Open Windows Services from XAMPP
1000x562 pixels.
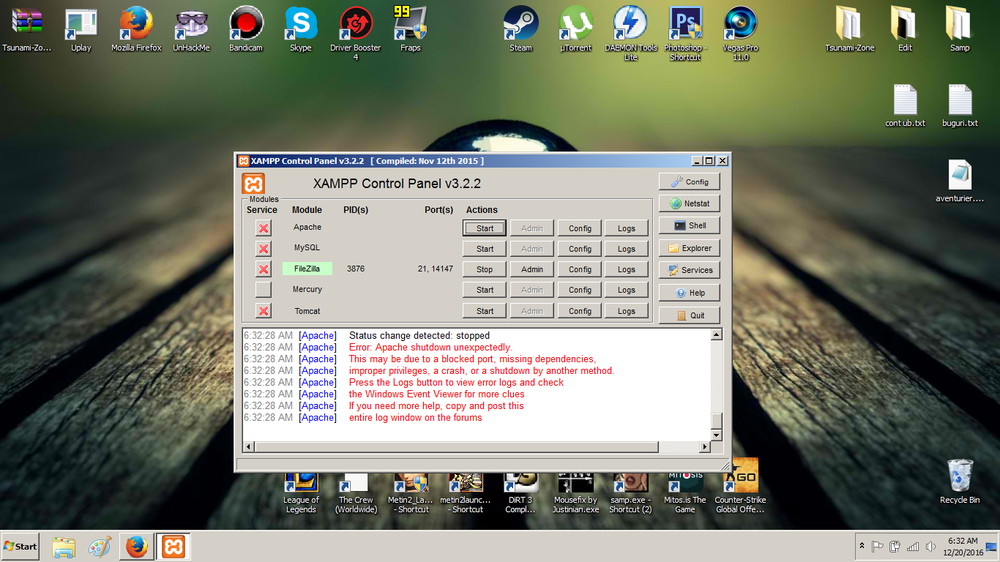coord(689,270)
